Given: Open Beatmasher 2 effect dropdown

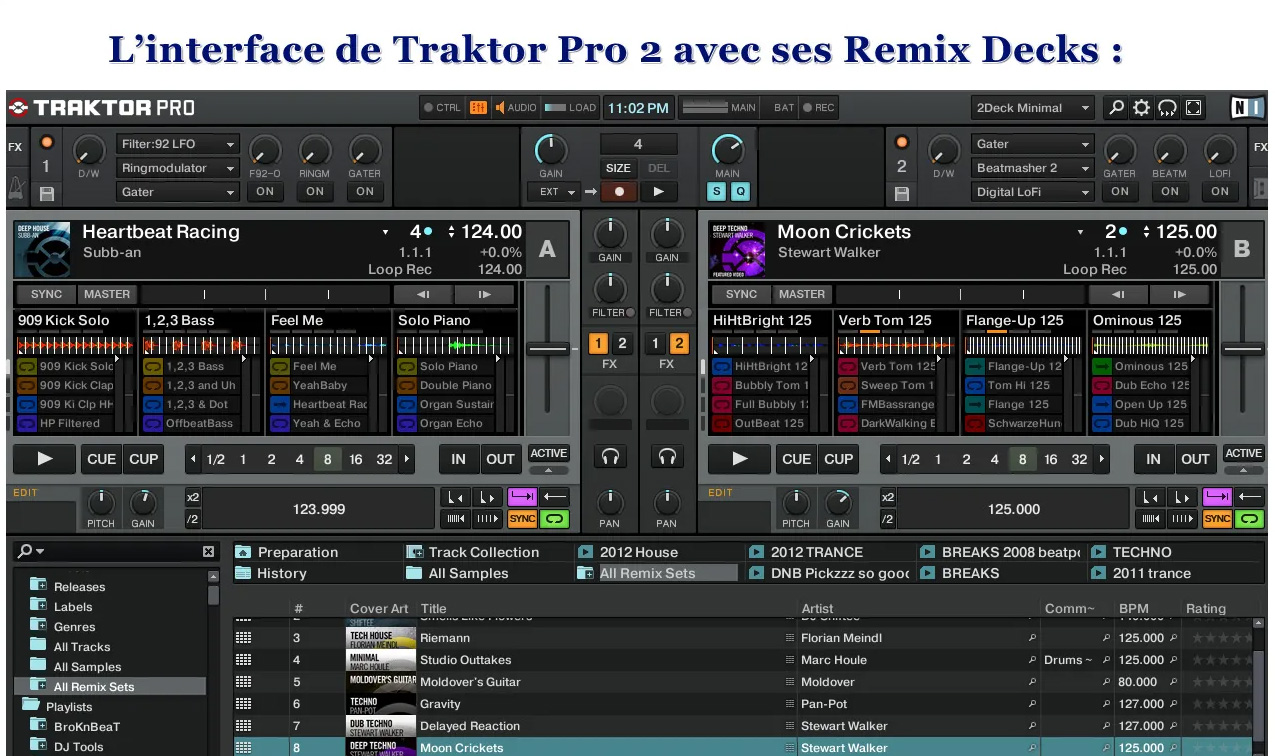Looking at the screenshot, I should pos(1033,168).
